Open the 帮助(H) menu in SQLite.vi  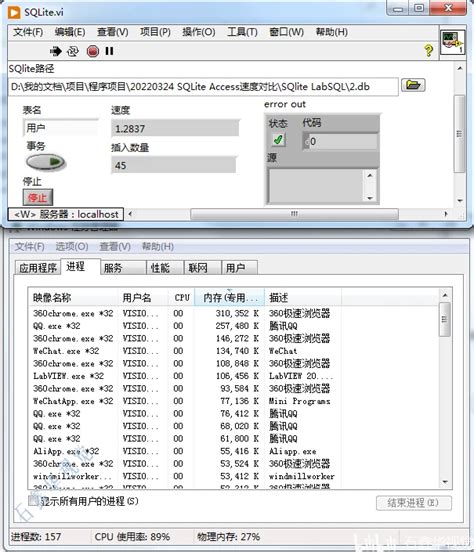point(331,32)
